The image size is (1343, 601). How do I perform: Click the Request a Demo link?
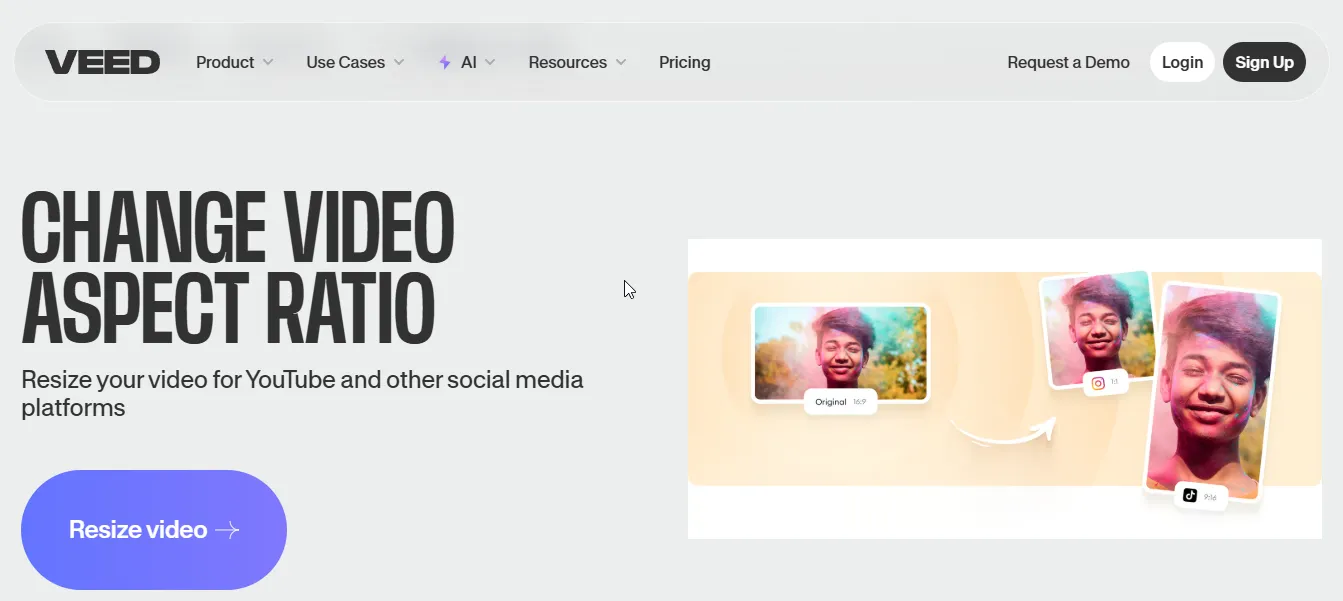pyautogui.click(x=1068, y=62)
